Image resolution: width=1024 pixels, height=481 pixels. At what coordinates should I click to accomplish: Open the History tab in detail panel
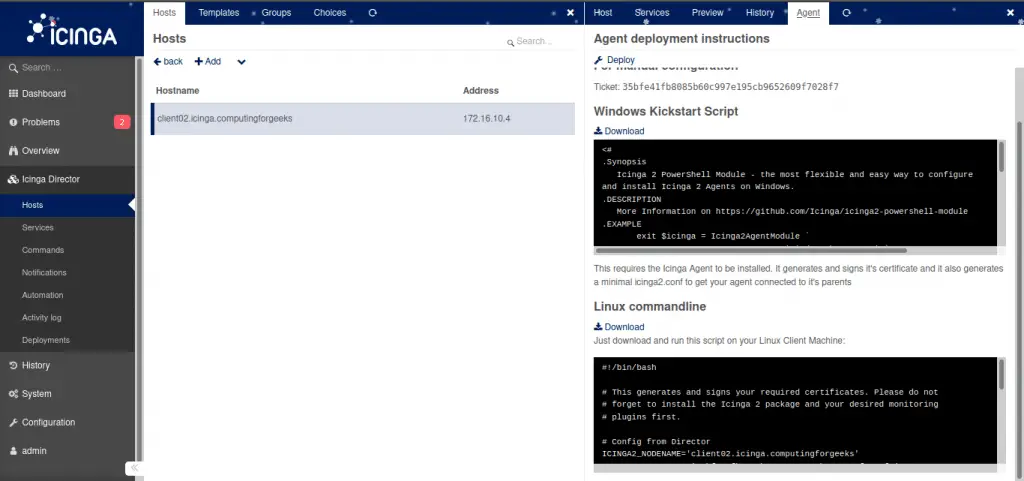(x=760, y=13)
